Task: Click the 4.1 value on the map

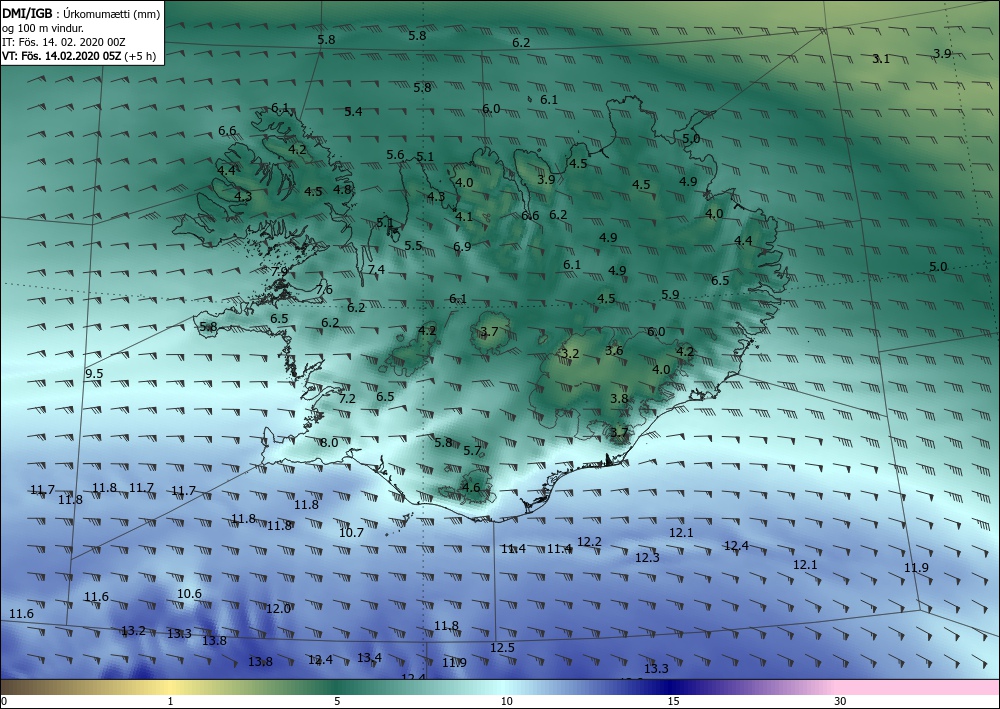Action: [x=464, y=217]
